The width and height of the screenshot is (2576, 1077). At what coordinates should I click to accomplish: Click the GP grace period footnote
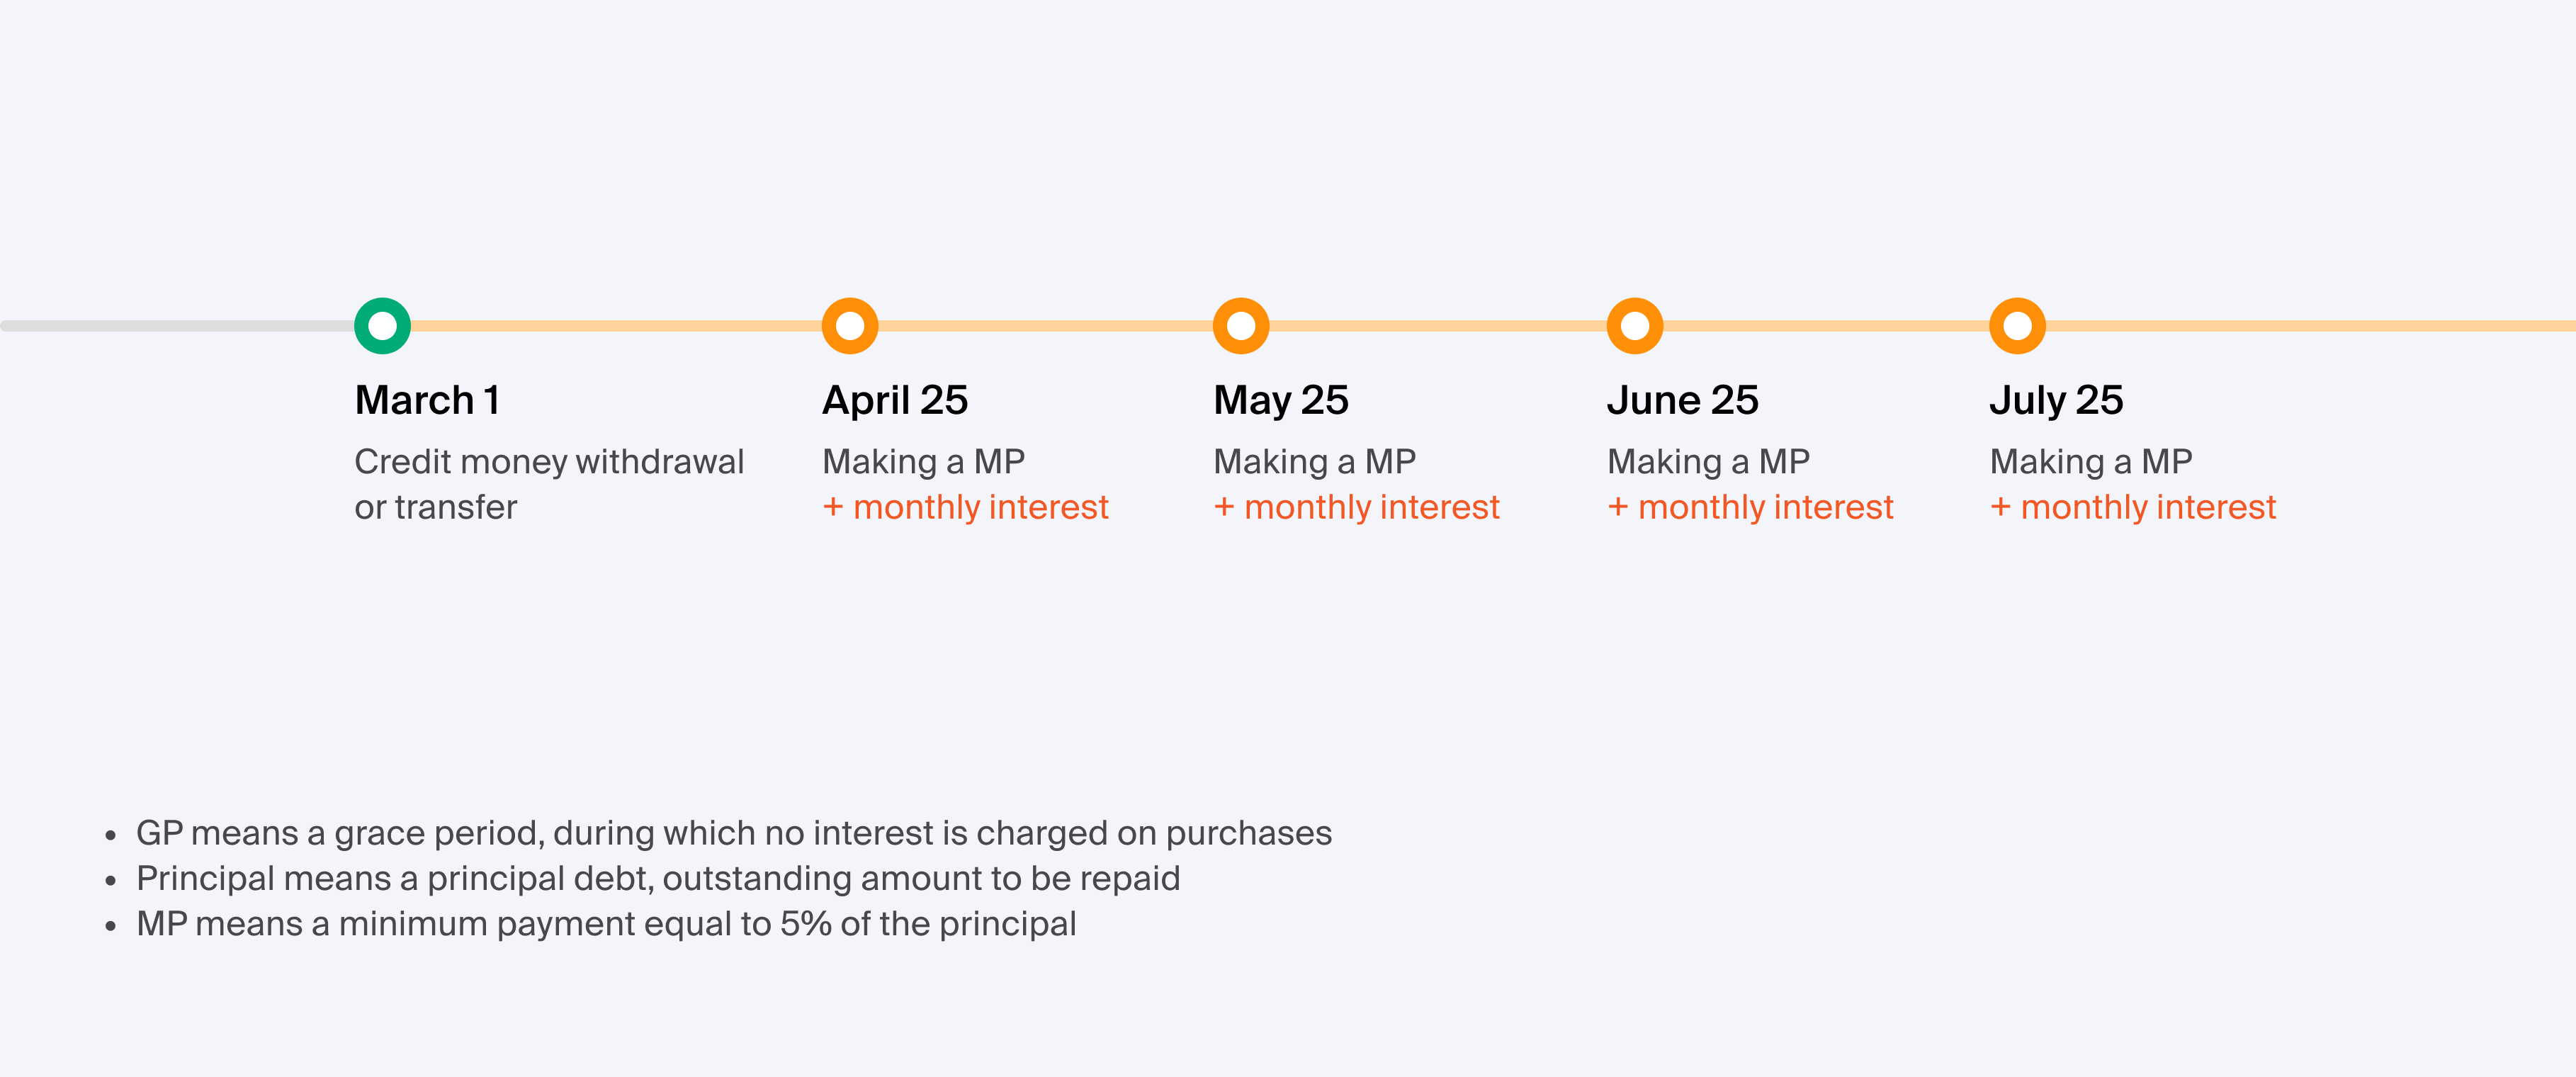pos(733,833)
